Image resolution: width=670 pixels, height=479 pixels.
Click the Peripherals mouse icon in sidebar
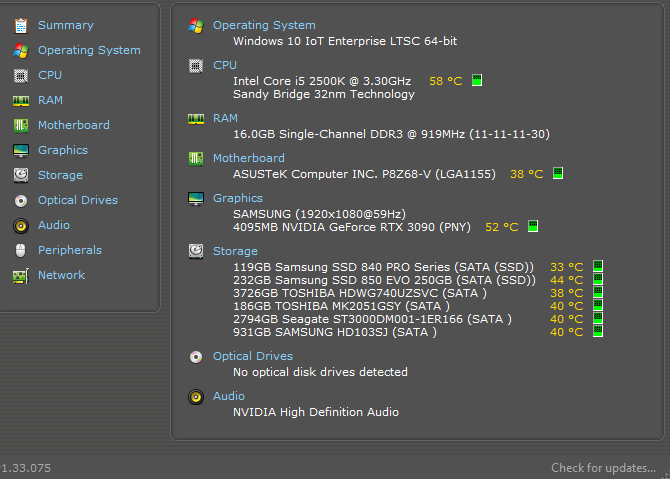click(x=21, y=250)
